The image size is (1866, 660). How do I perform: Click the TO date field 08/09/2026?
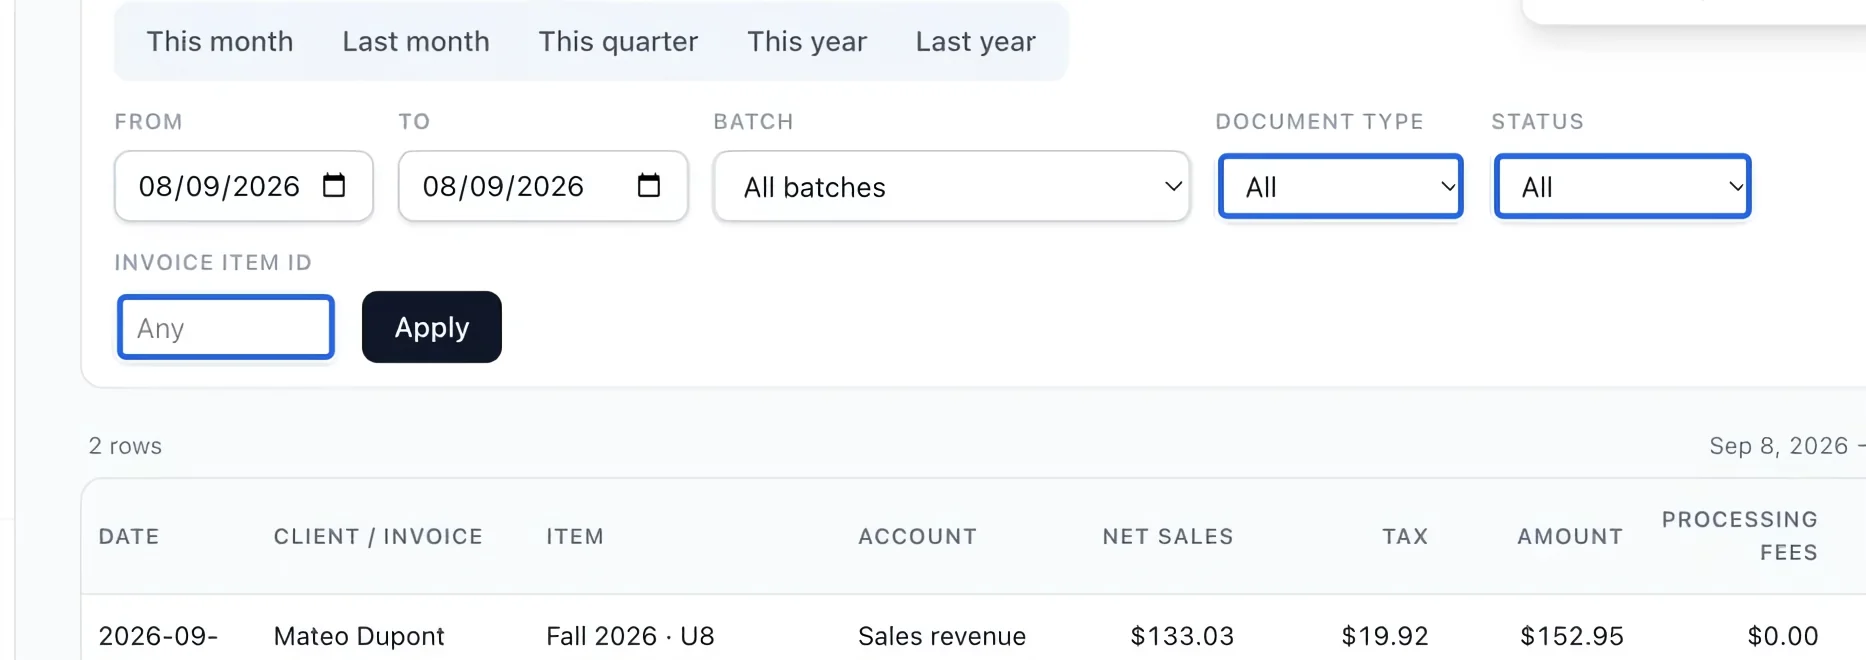[x=543, y=186]
